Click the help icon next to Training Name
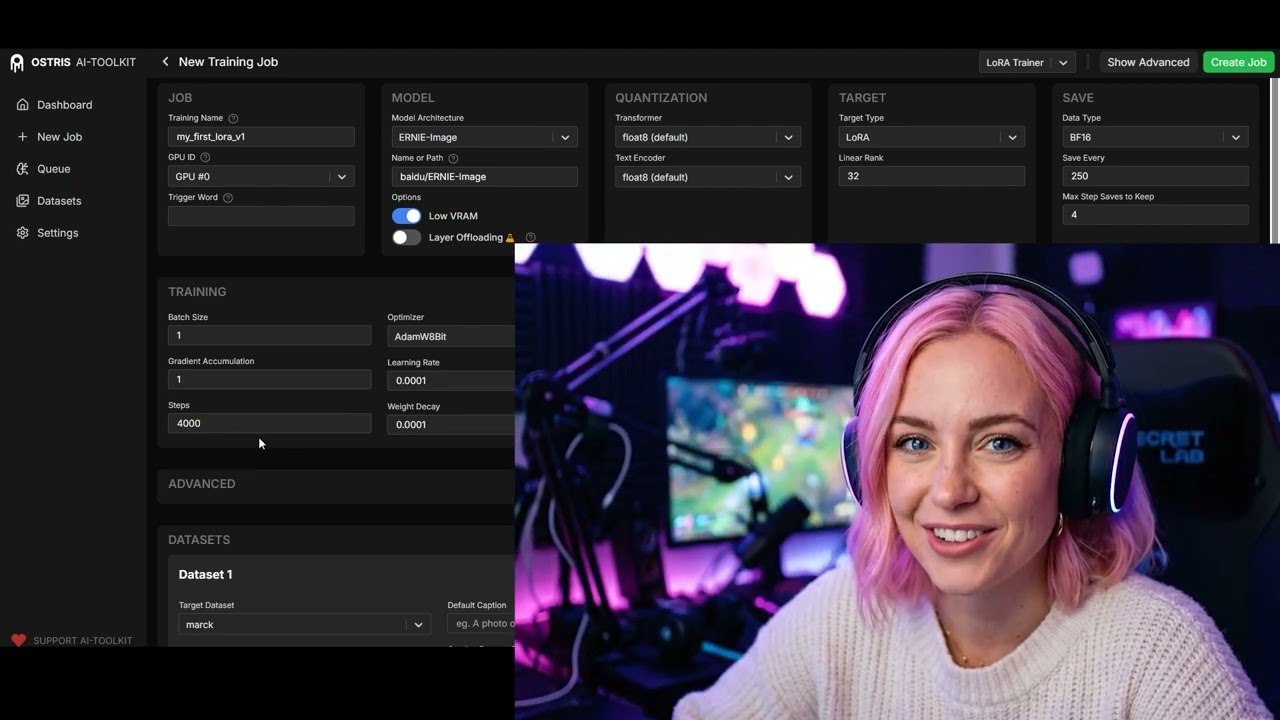The height and width of the screenshot is (720, 1280). 233,118
